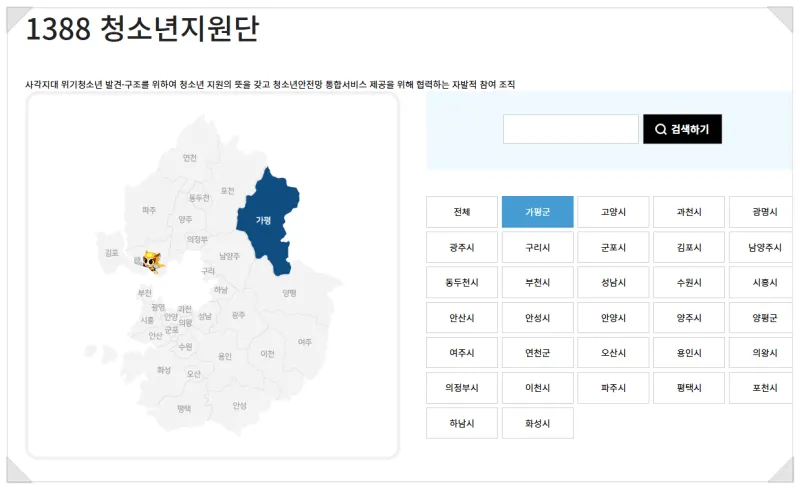Click the 평택시 button

point(689,388)
